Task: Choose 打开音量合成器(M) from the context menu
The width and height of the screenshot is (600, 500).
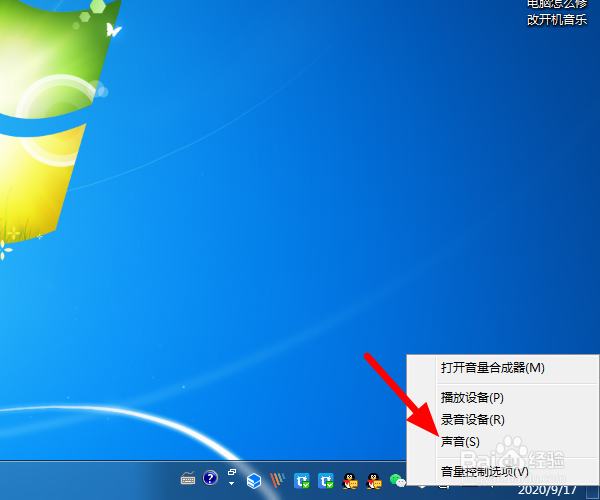Action: pos(517,368)
